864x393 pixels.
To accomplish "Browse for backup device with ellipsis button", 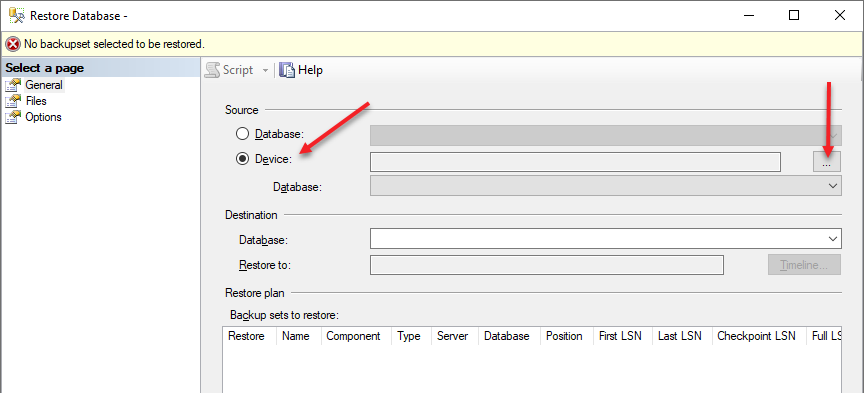I will point(827,162).
